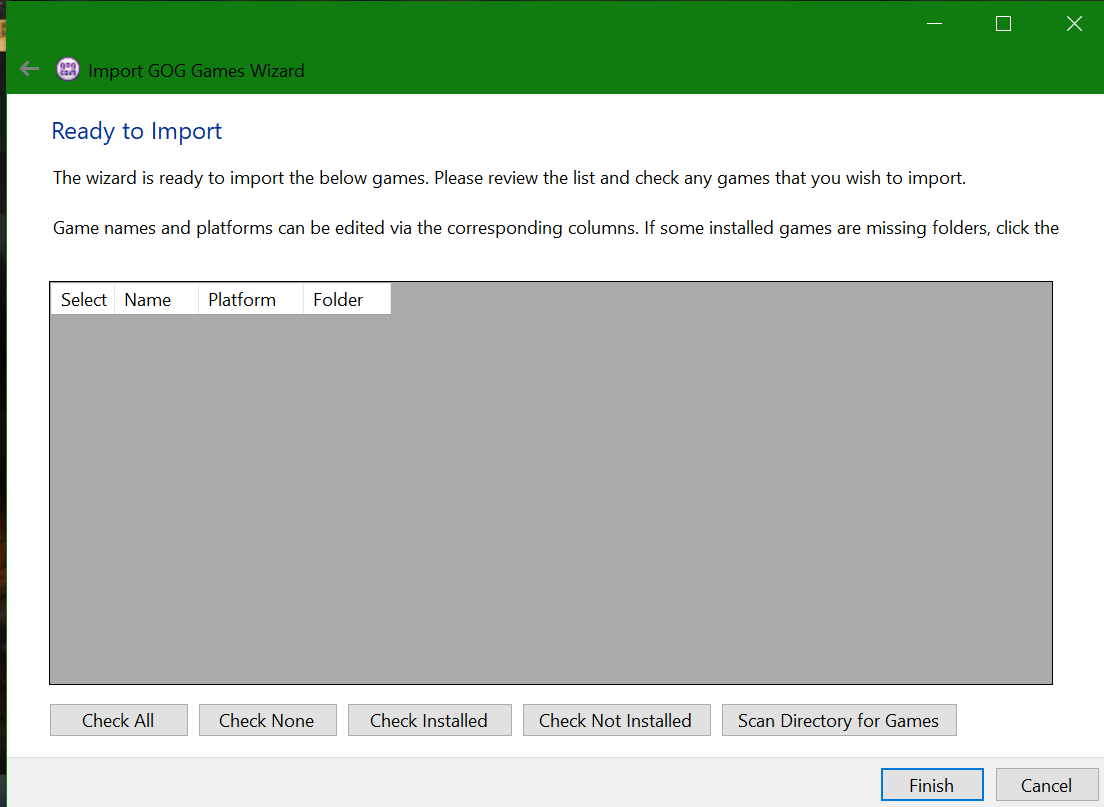
Task: Finish the import wizard
Action: (932, 784)
